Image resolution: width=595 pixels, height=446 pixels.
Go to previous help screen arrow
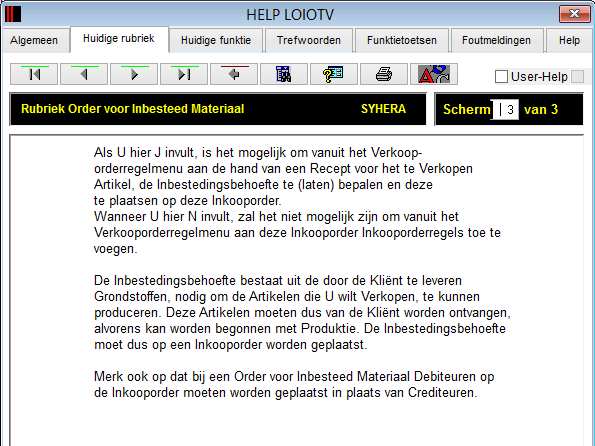point(84,74)
